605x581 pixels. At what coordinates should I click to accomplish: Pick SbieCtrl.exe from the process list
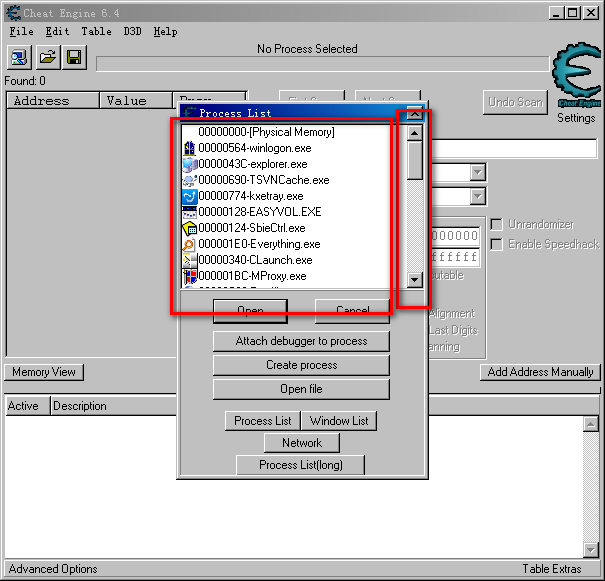click(x=251, y=228)
